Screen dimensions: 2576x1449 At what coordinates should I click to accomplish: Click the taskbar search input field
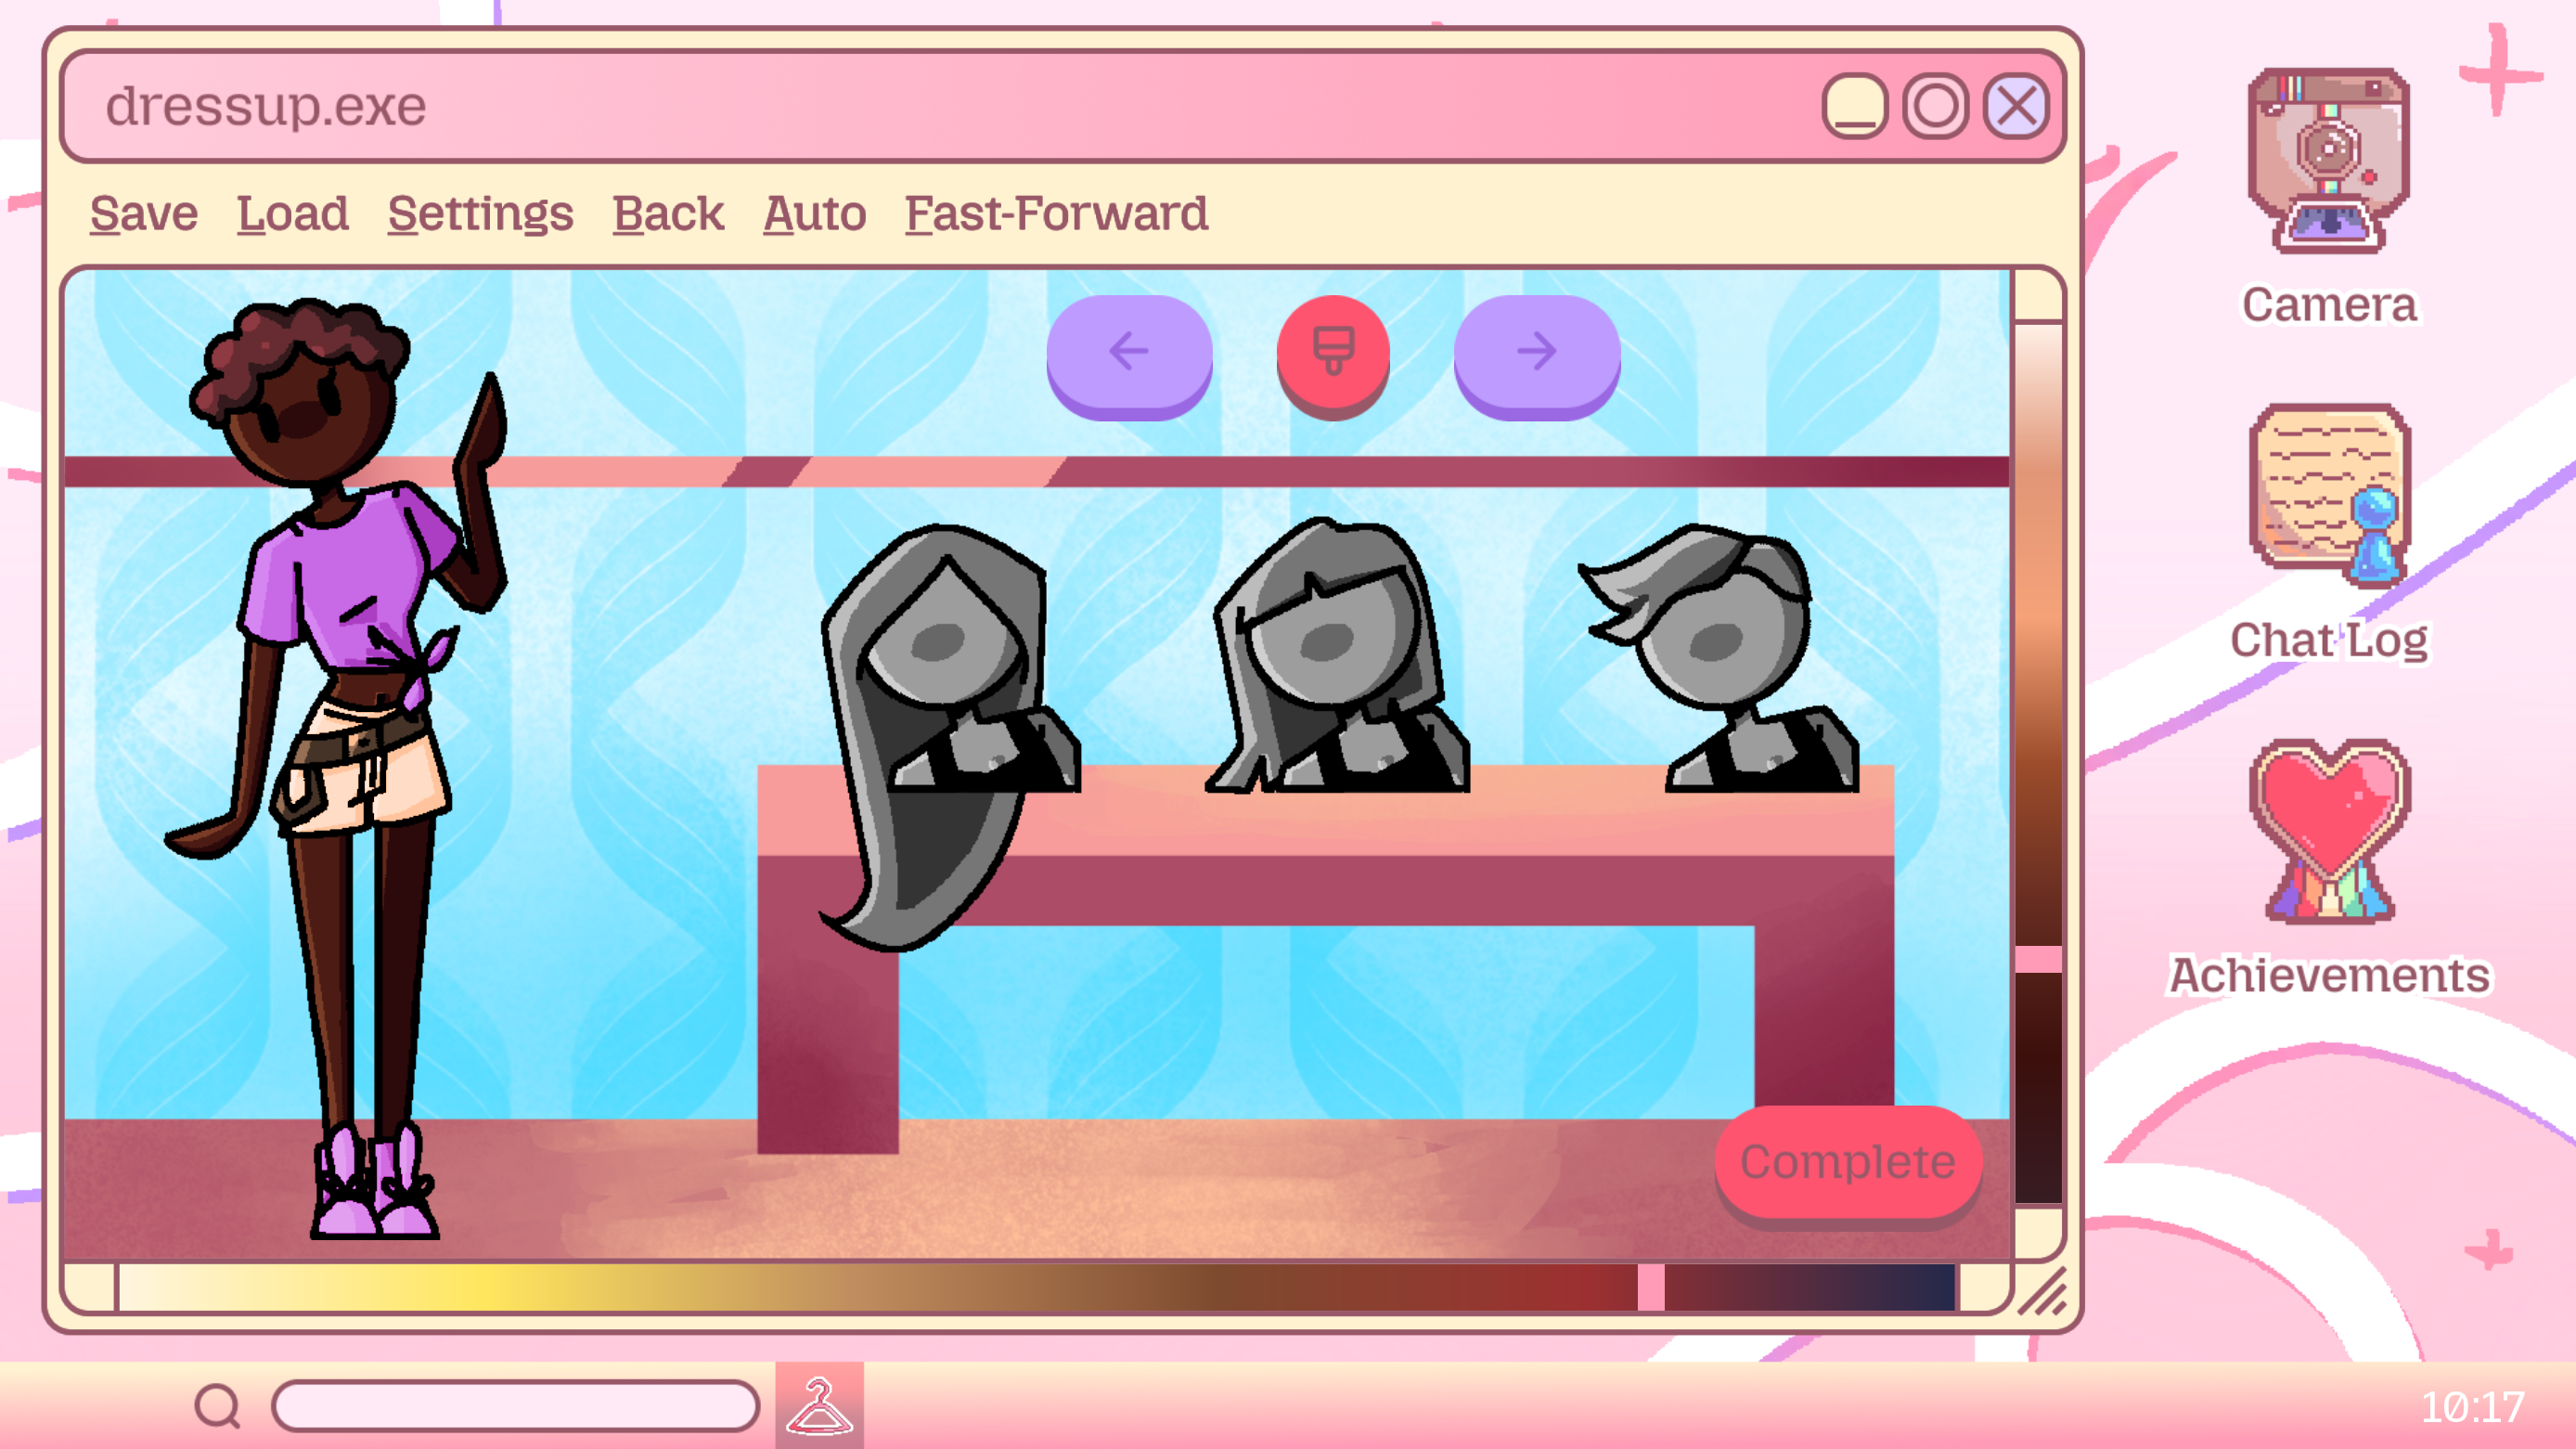pyautogui.click(x=515, y=1406)
